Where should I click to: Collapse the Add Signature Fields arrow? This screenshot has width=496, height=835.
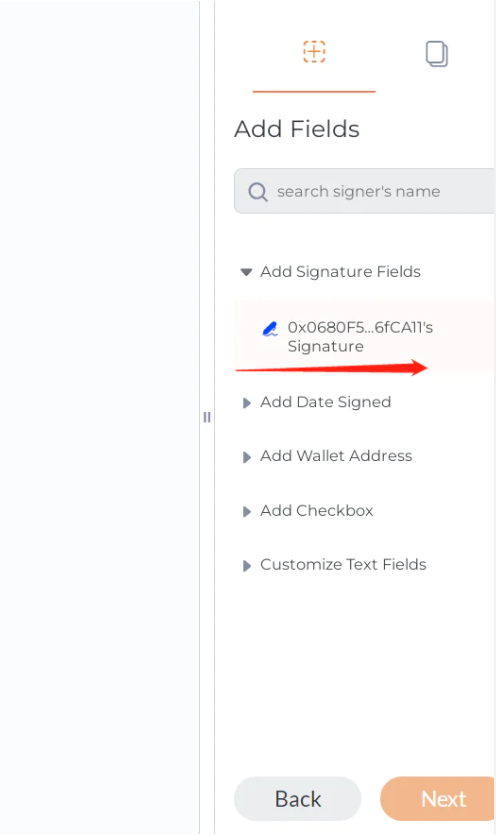(x=246, y=272)
